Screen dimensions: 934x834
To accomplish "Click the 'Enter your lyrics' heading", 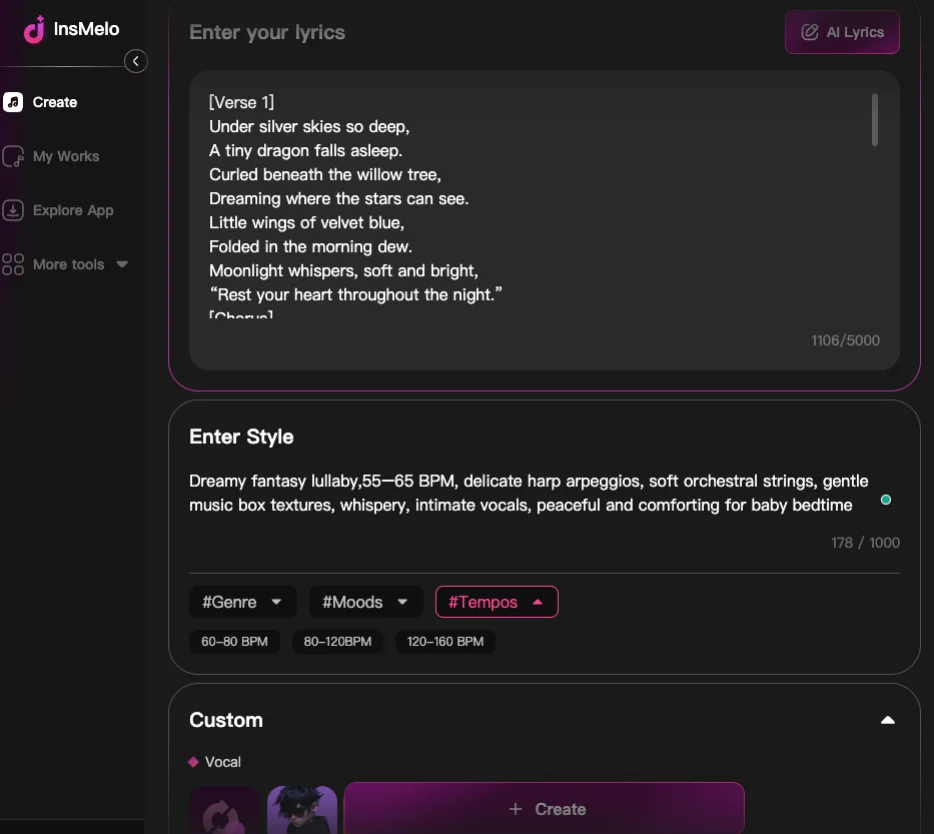I will pyautogui.click(x=267, y=32).
